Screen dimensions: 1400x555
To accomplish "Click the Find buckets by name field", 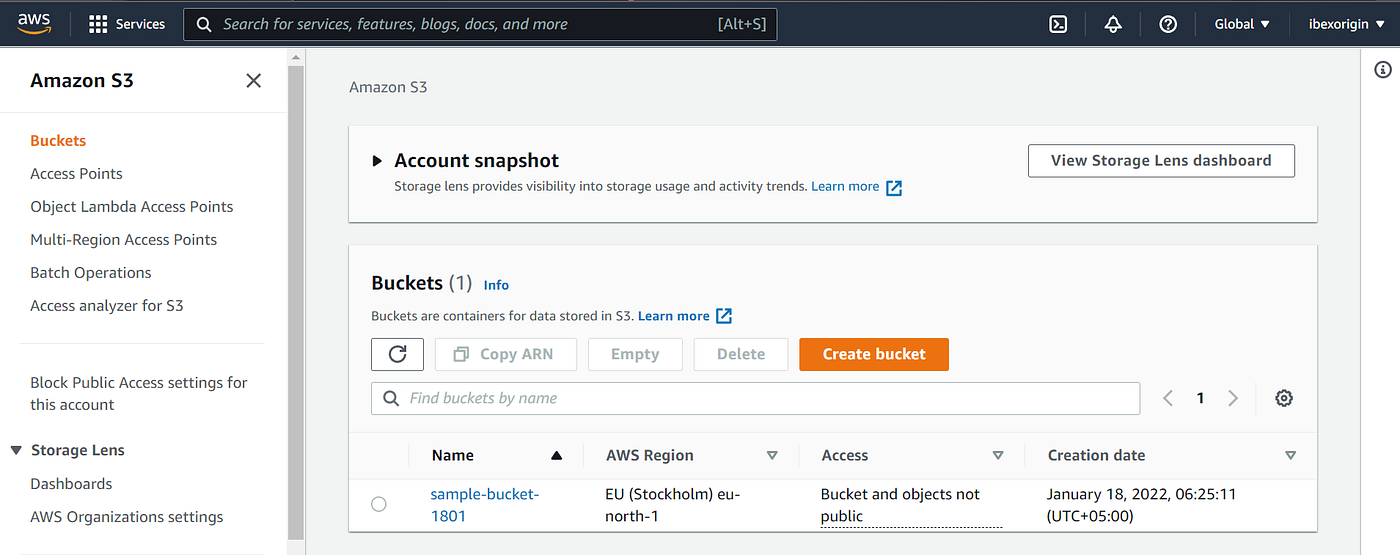I will (755, 398).
